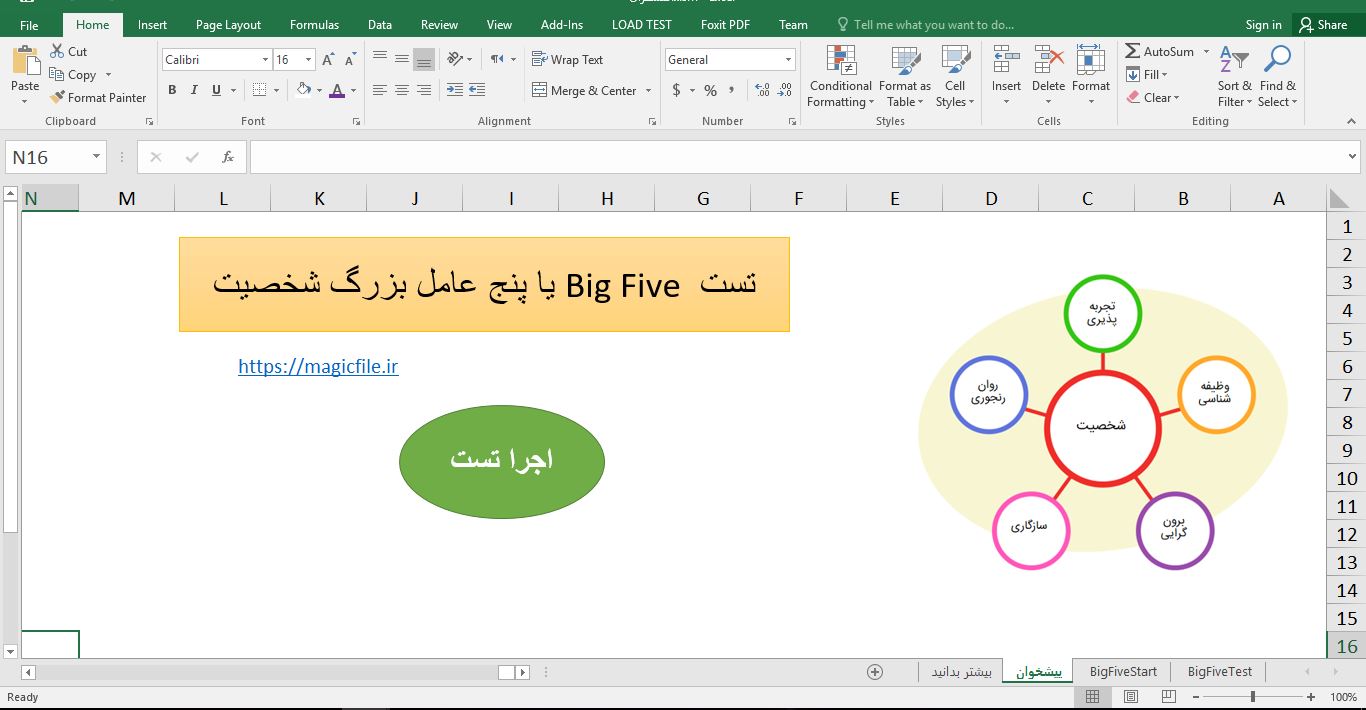This screenshot has width=1366, height=710.
Task: Open the Calibri font name dropdown
Action: (265, 60)
